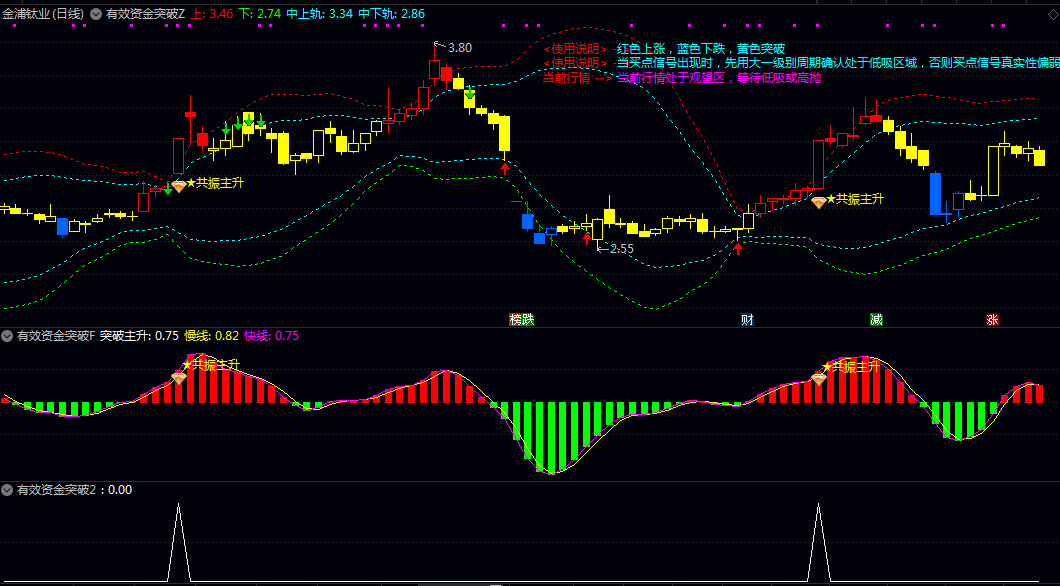Click the first diamond icon beside 共振主升 in main chart
Image resolution: width=1060 pixels, height=586 pixels.
pos(178,186)
